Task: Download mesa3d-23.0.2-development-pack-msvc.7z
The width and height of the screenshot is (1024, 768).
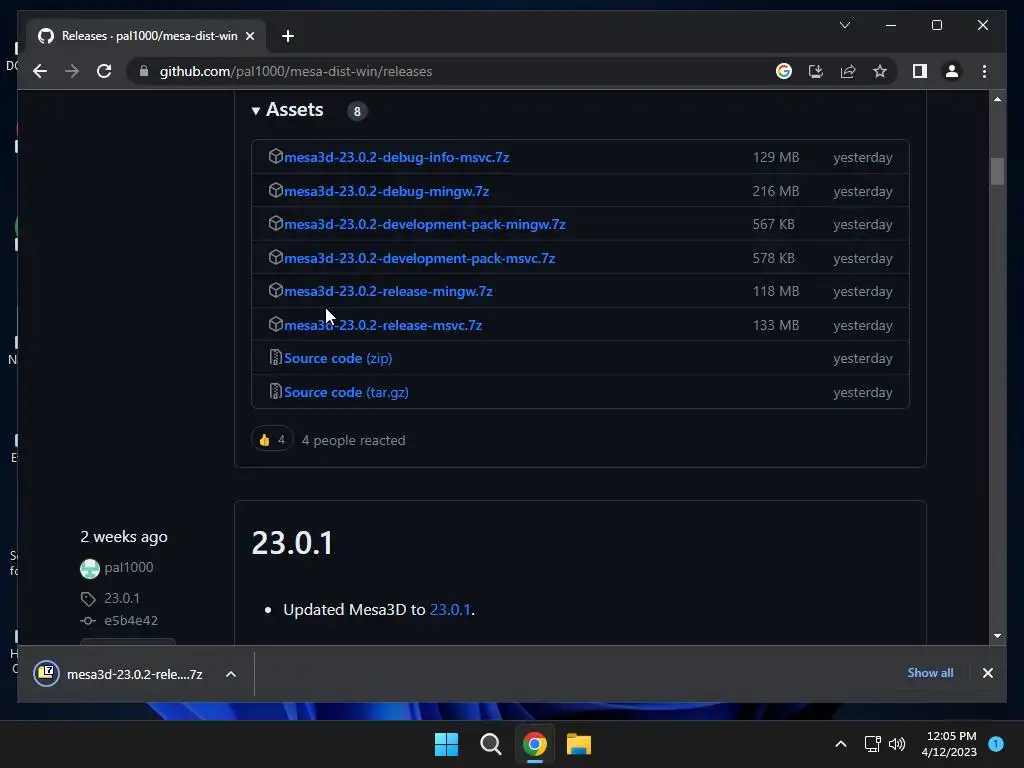Action: 419,259
